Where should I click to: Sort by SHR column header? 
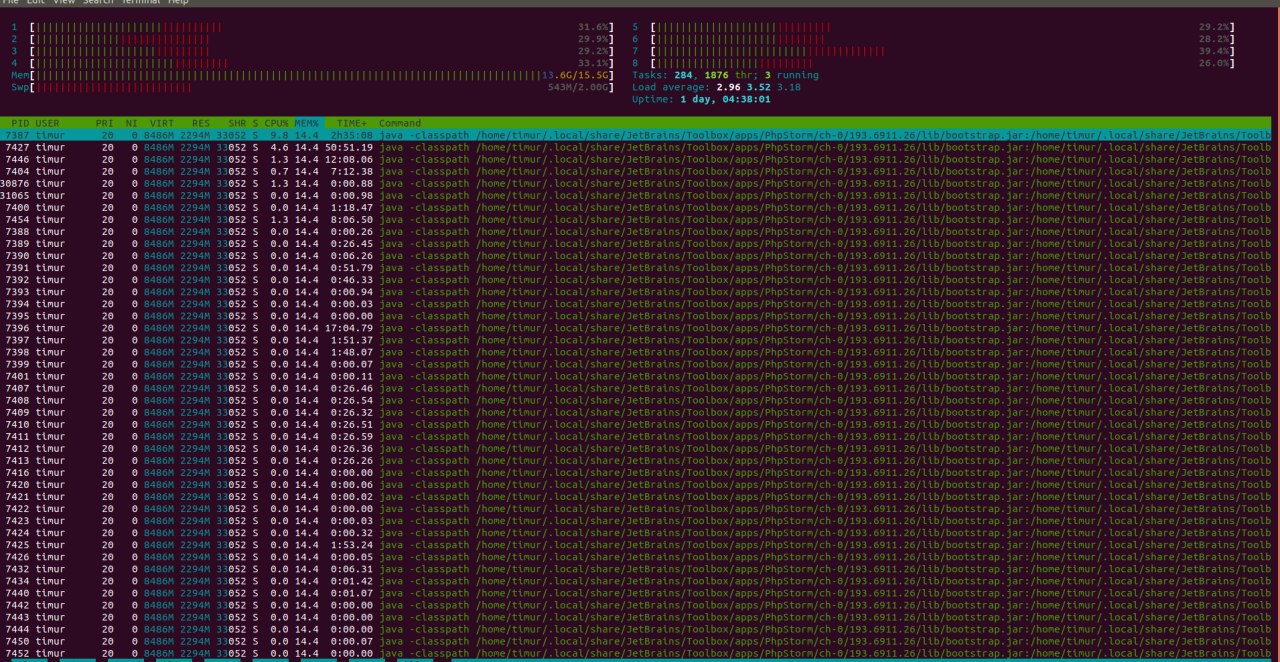[x=237, y=123]
